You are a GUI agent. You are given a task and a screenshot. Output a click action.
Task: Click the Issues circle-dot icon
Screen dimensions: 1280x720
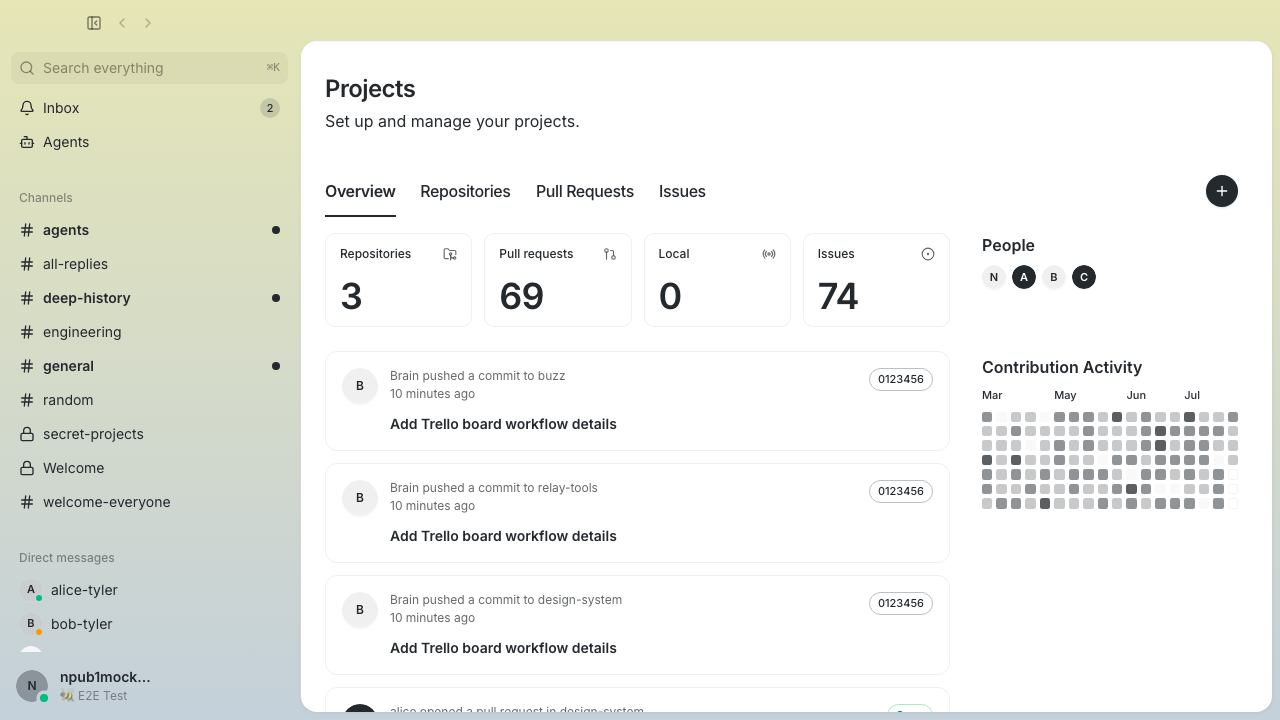pos(928,254)
